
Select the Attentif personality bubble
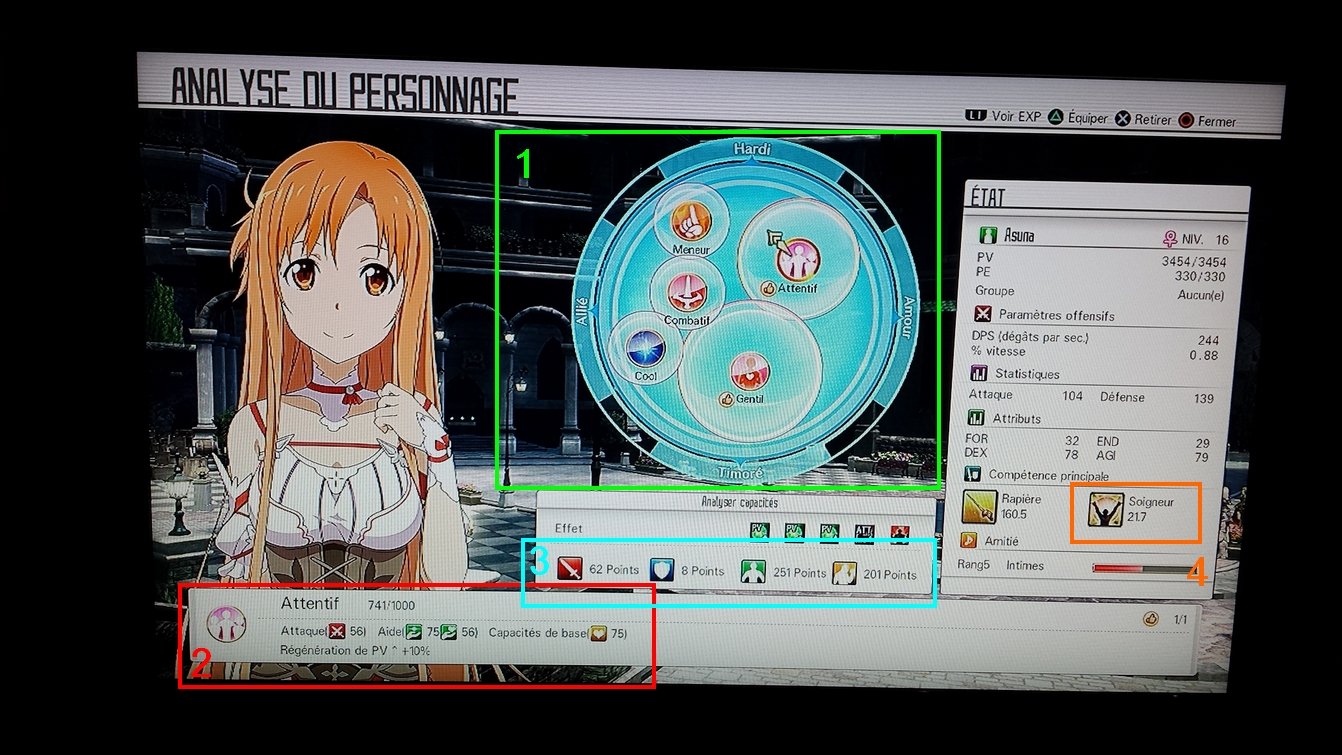(x=797, y=259)
